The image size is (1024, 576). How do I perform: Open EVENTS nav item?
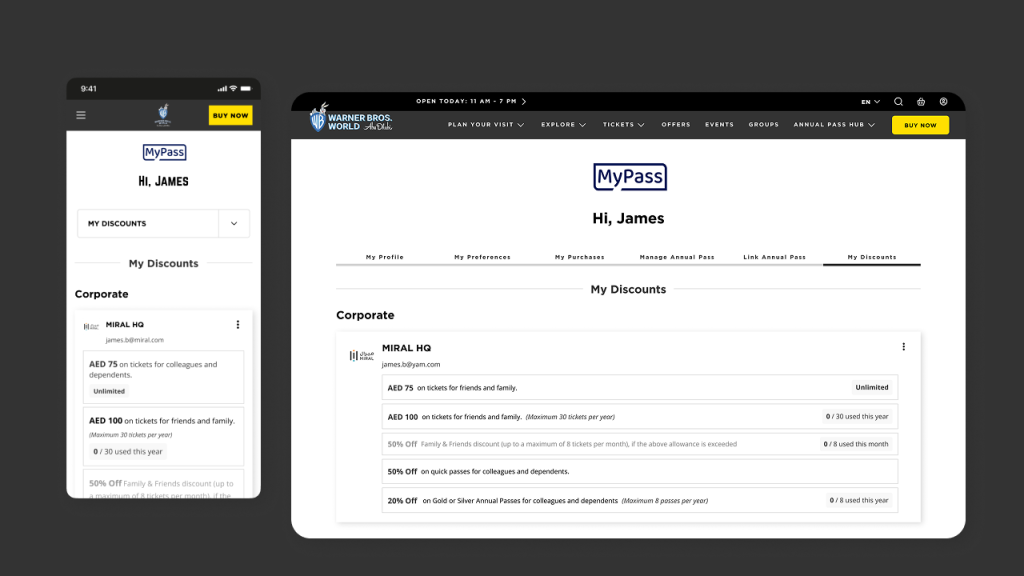(x=720, y=125)
